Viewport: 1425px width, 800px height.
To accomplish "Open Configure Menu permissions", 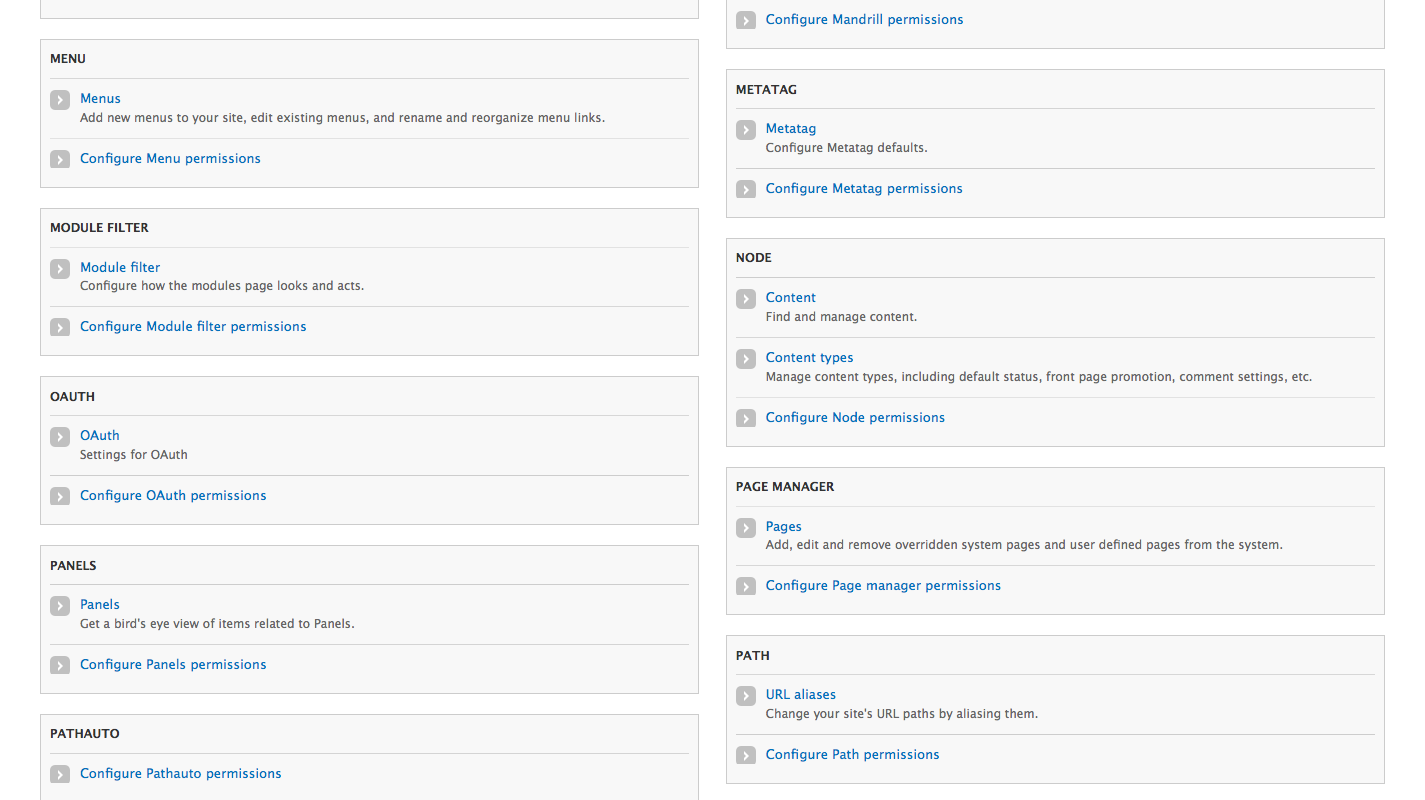I will (170, 158).
